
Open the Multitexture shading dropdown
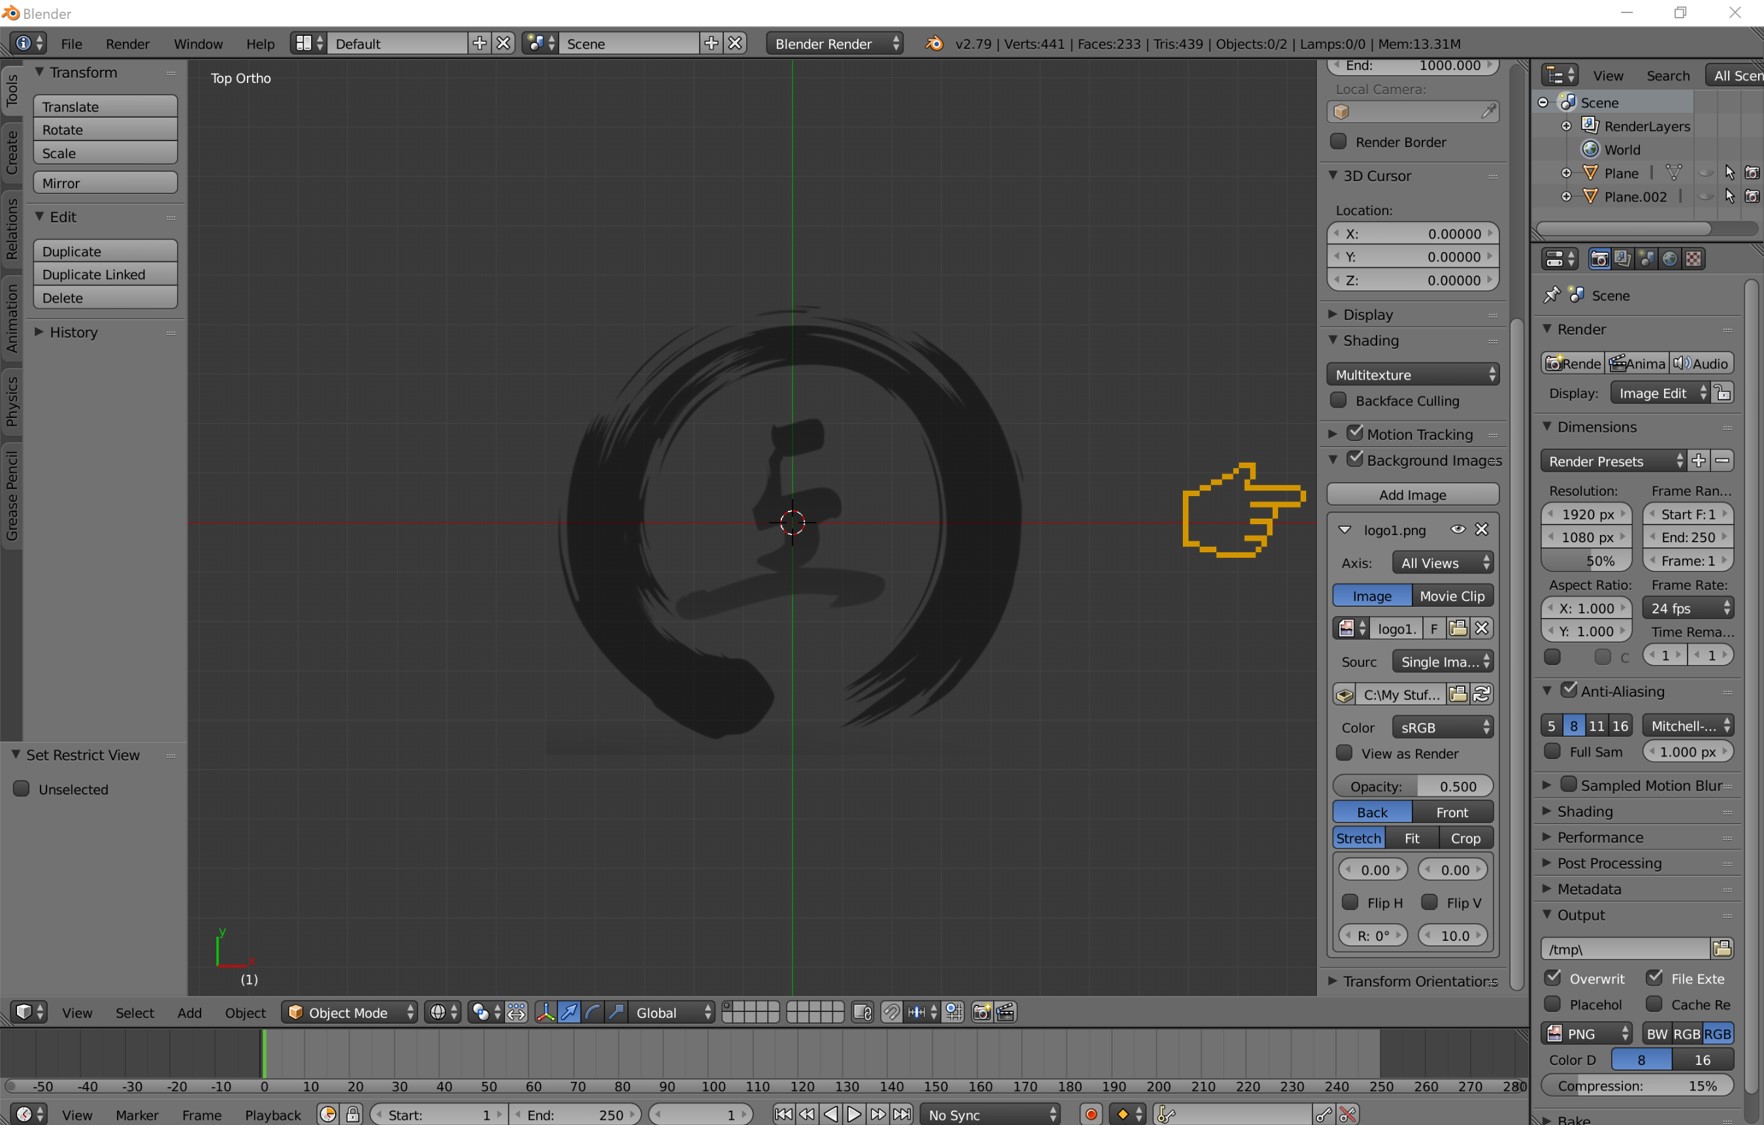tap(1413, 374)
